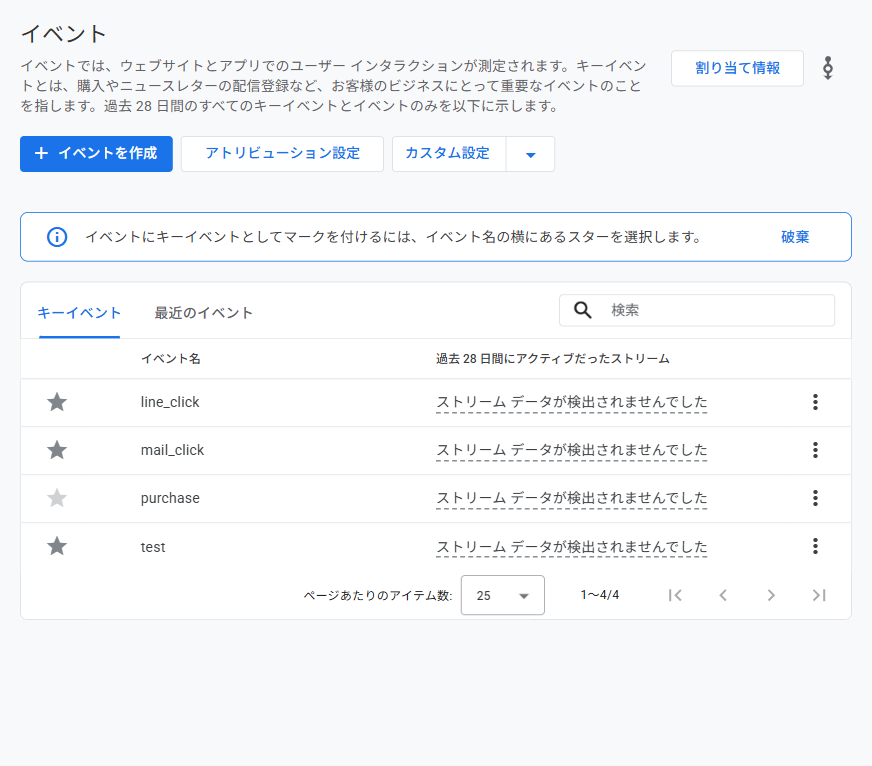Open the change history icon at top right

click(828, 68)
